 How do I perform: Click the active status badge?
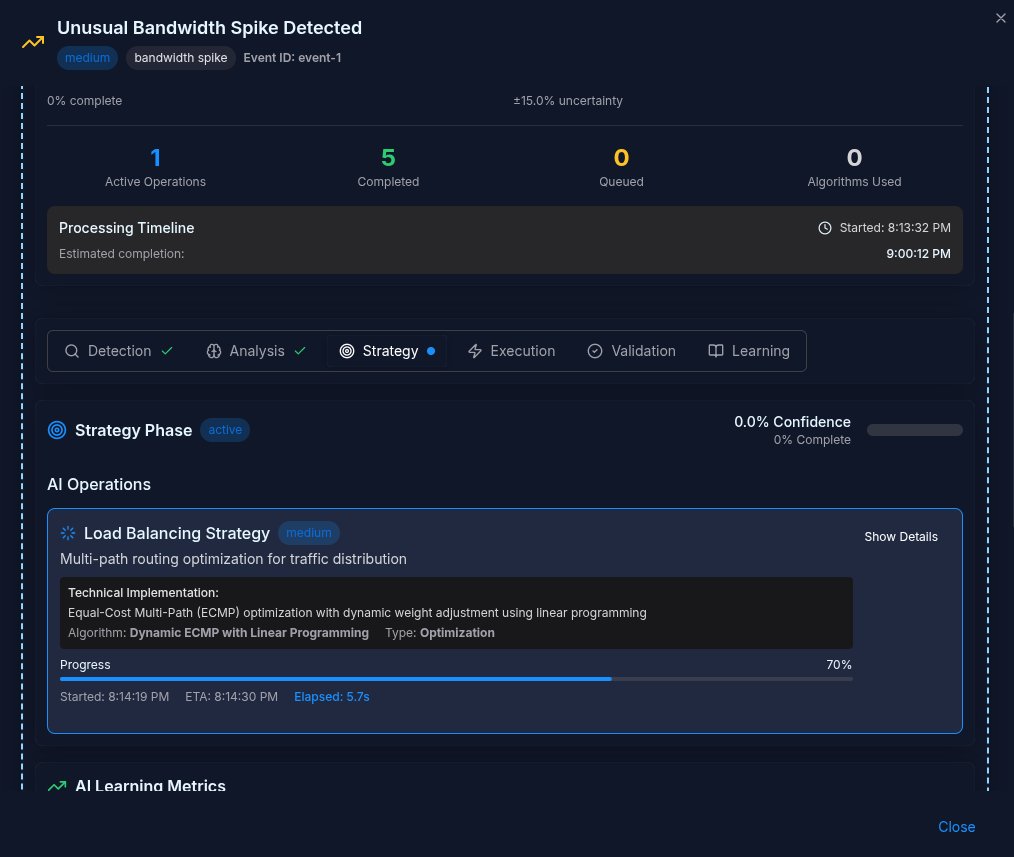pyautogui.click(x=225, y=430)
